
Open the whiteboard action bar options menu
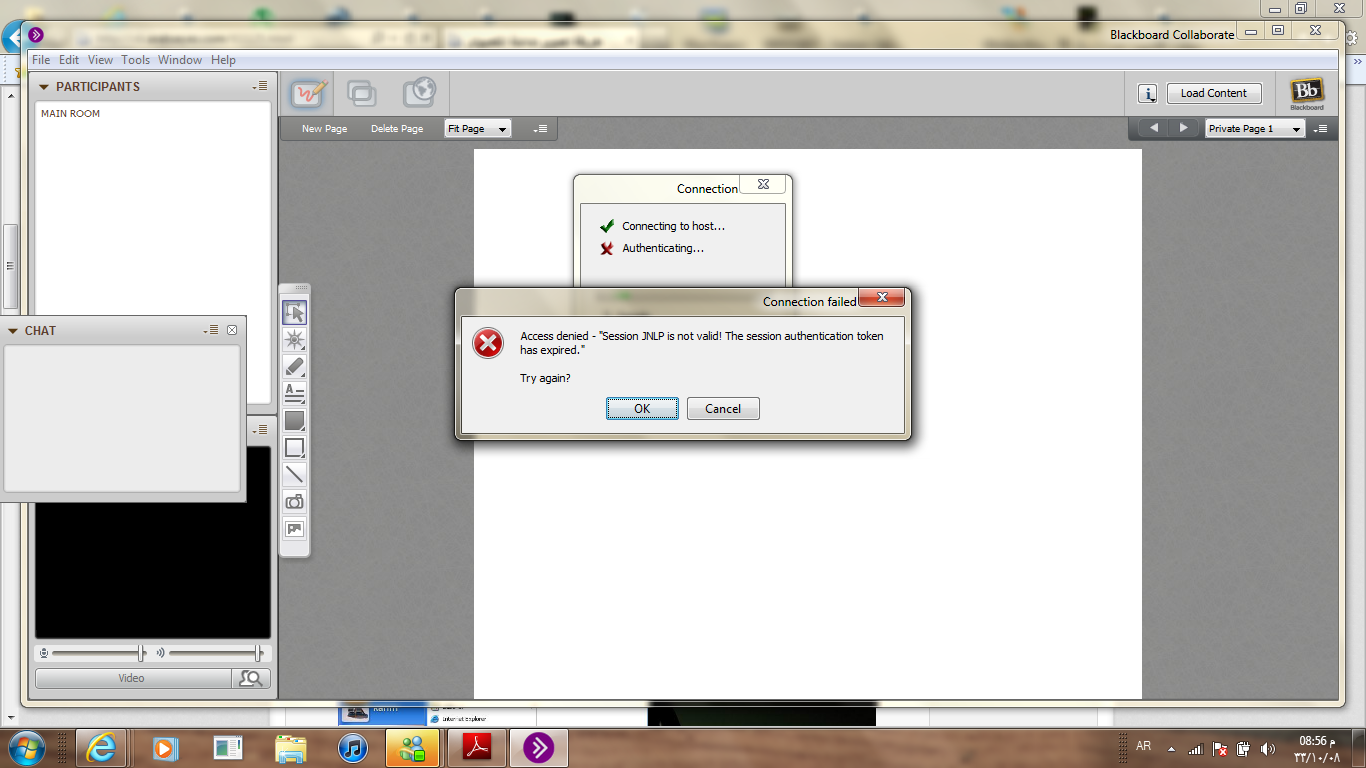pos(540,129)
